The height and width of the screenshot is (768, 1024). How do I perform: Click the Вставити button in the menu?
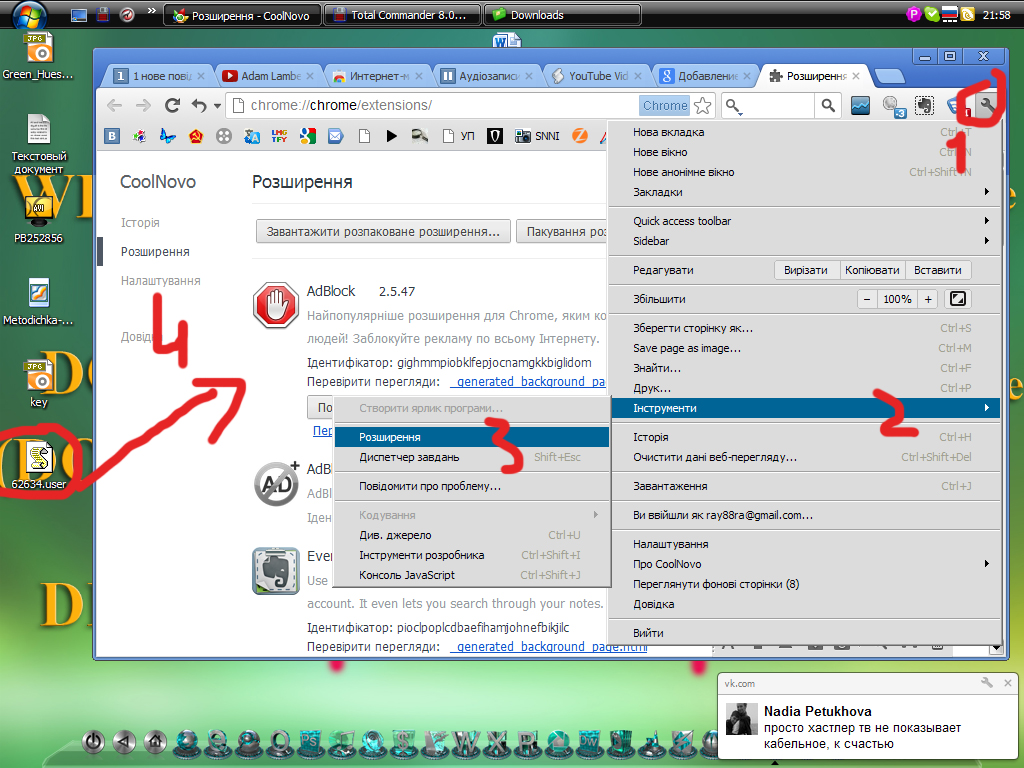938,270
